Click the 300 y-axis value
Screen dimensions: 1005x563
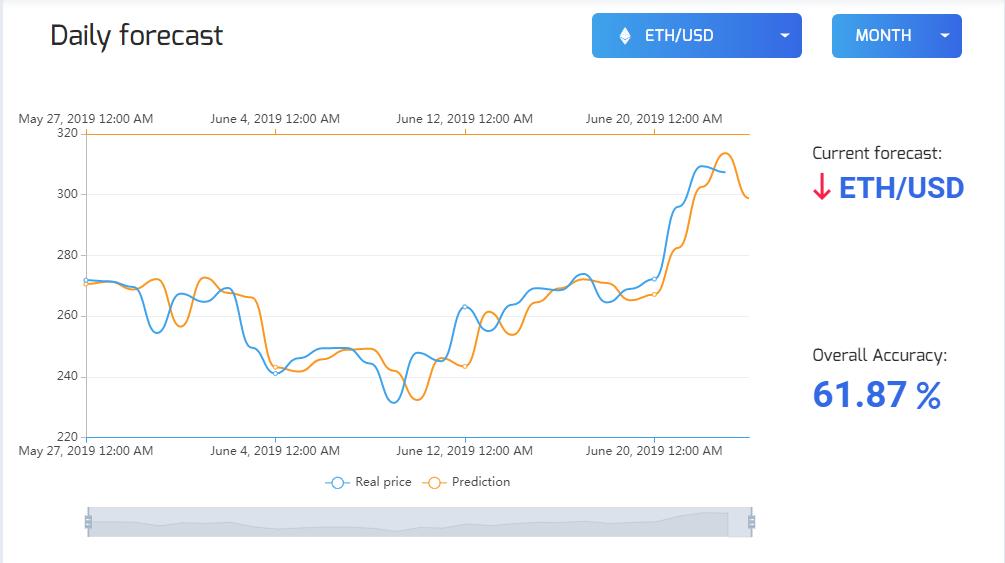(67, 194)
